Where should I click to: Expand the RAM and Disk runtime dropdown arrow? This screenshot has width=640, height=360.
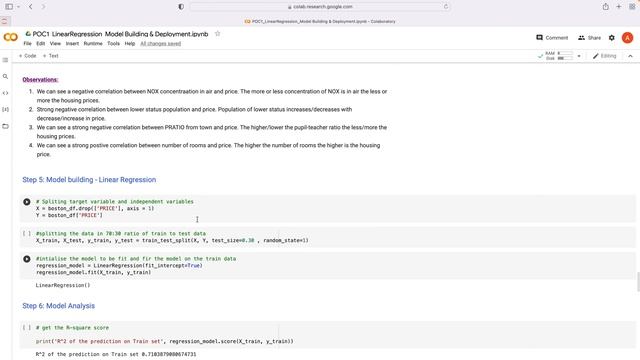tap(579, 56)
